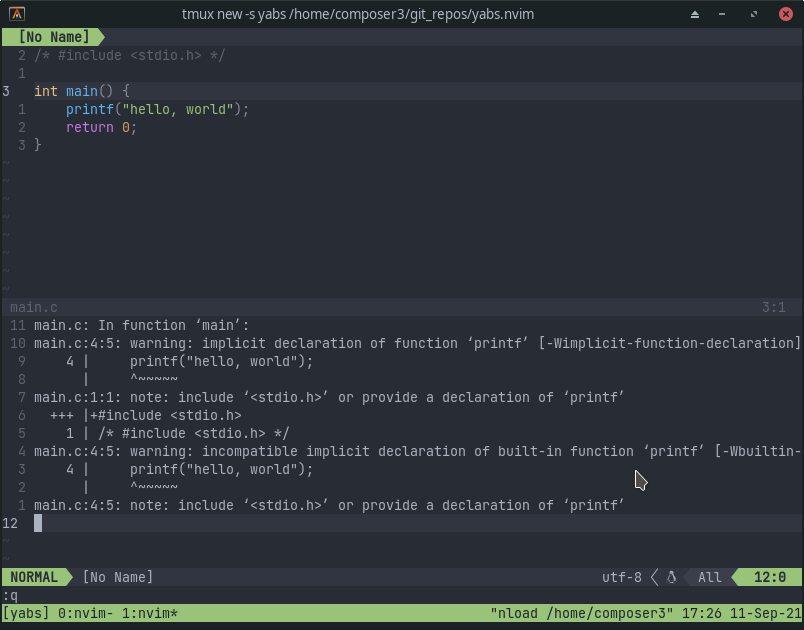This screenshot has width=804, height=630.
Task: Click the Linux penguin icon in statusline
Action: (671, 577)
